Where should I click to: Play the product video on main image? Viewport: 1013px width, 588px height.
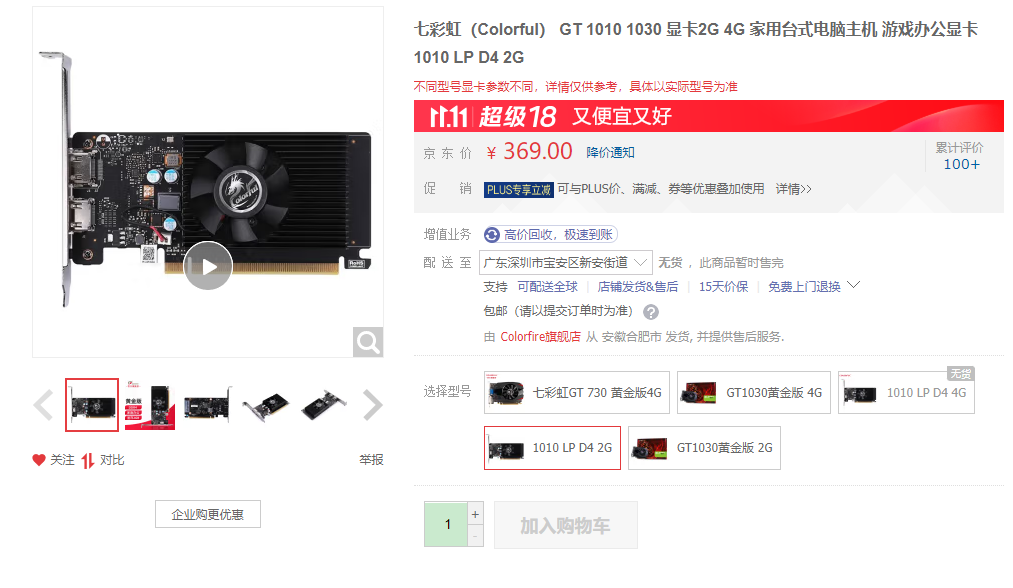click(208, 266)
